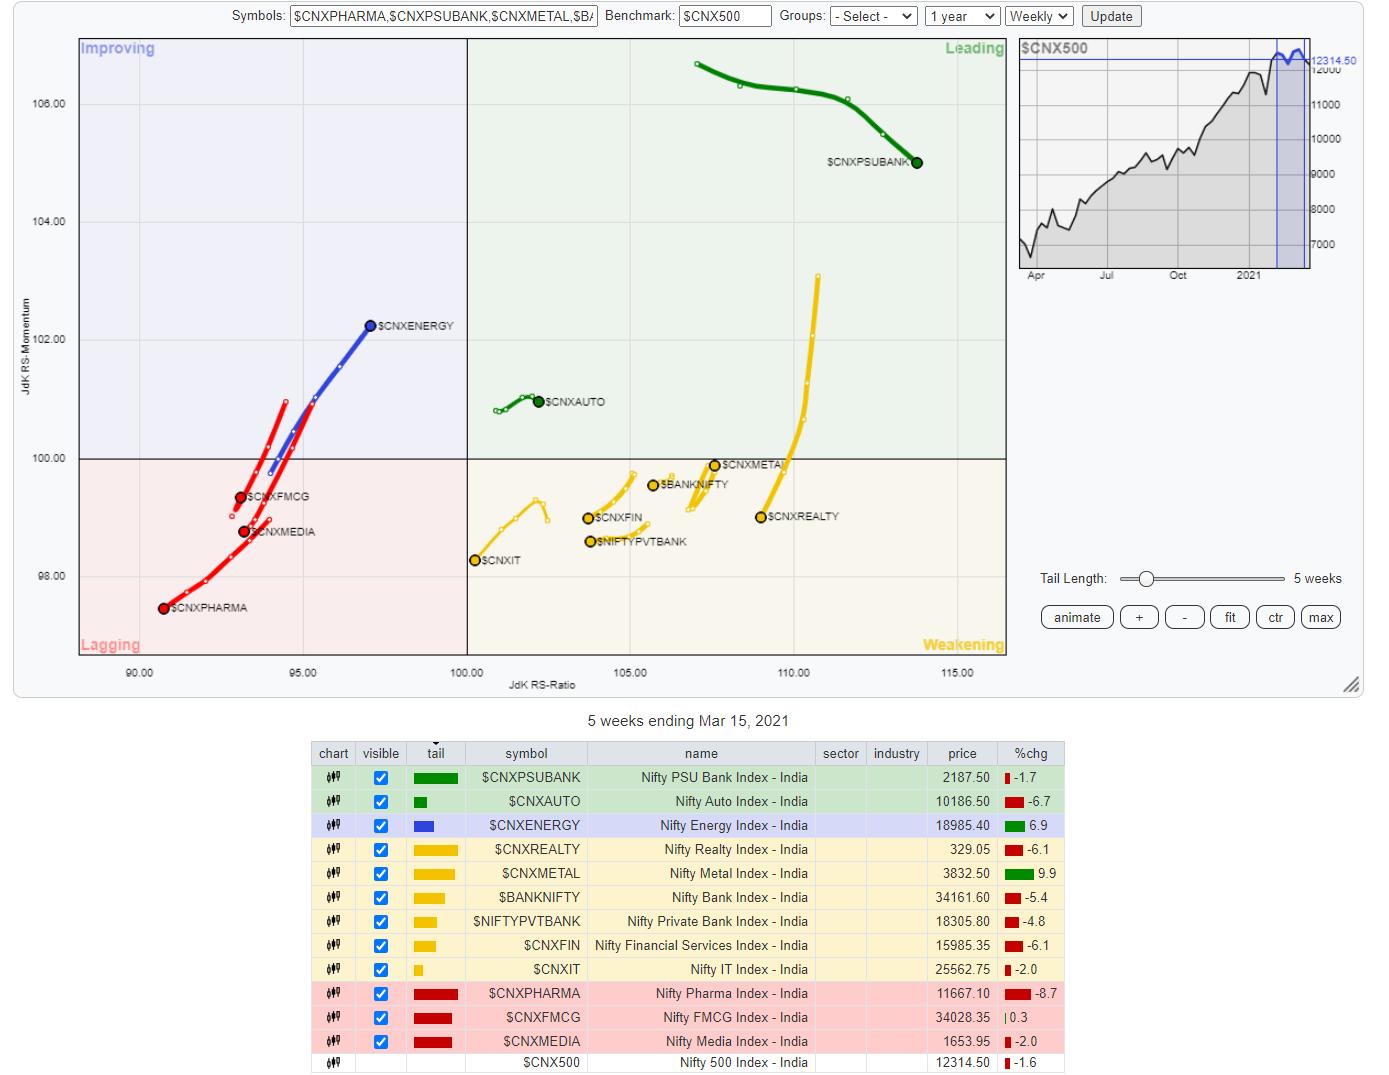Click the animate button

(1076, 618)
